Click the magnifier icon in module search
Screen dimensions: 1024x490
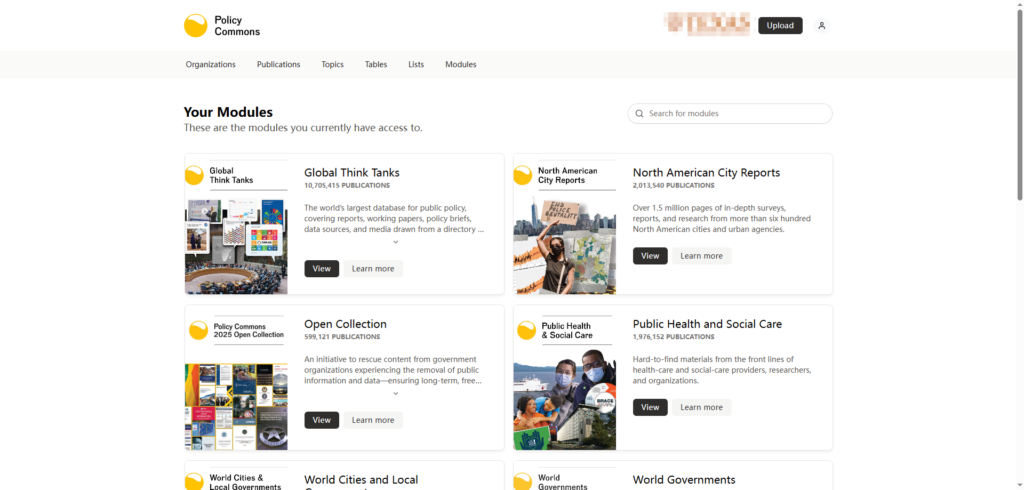(638, 114)
